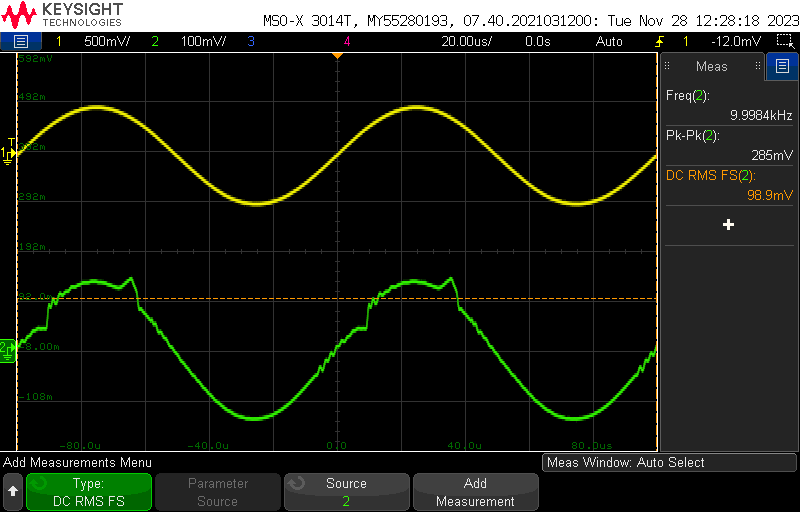Select the channel 2 ground marker
This screenshot has height=512, width=800.
[x=7, y=347]
